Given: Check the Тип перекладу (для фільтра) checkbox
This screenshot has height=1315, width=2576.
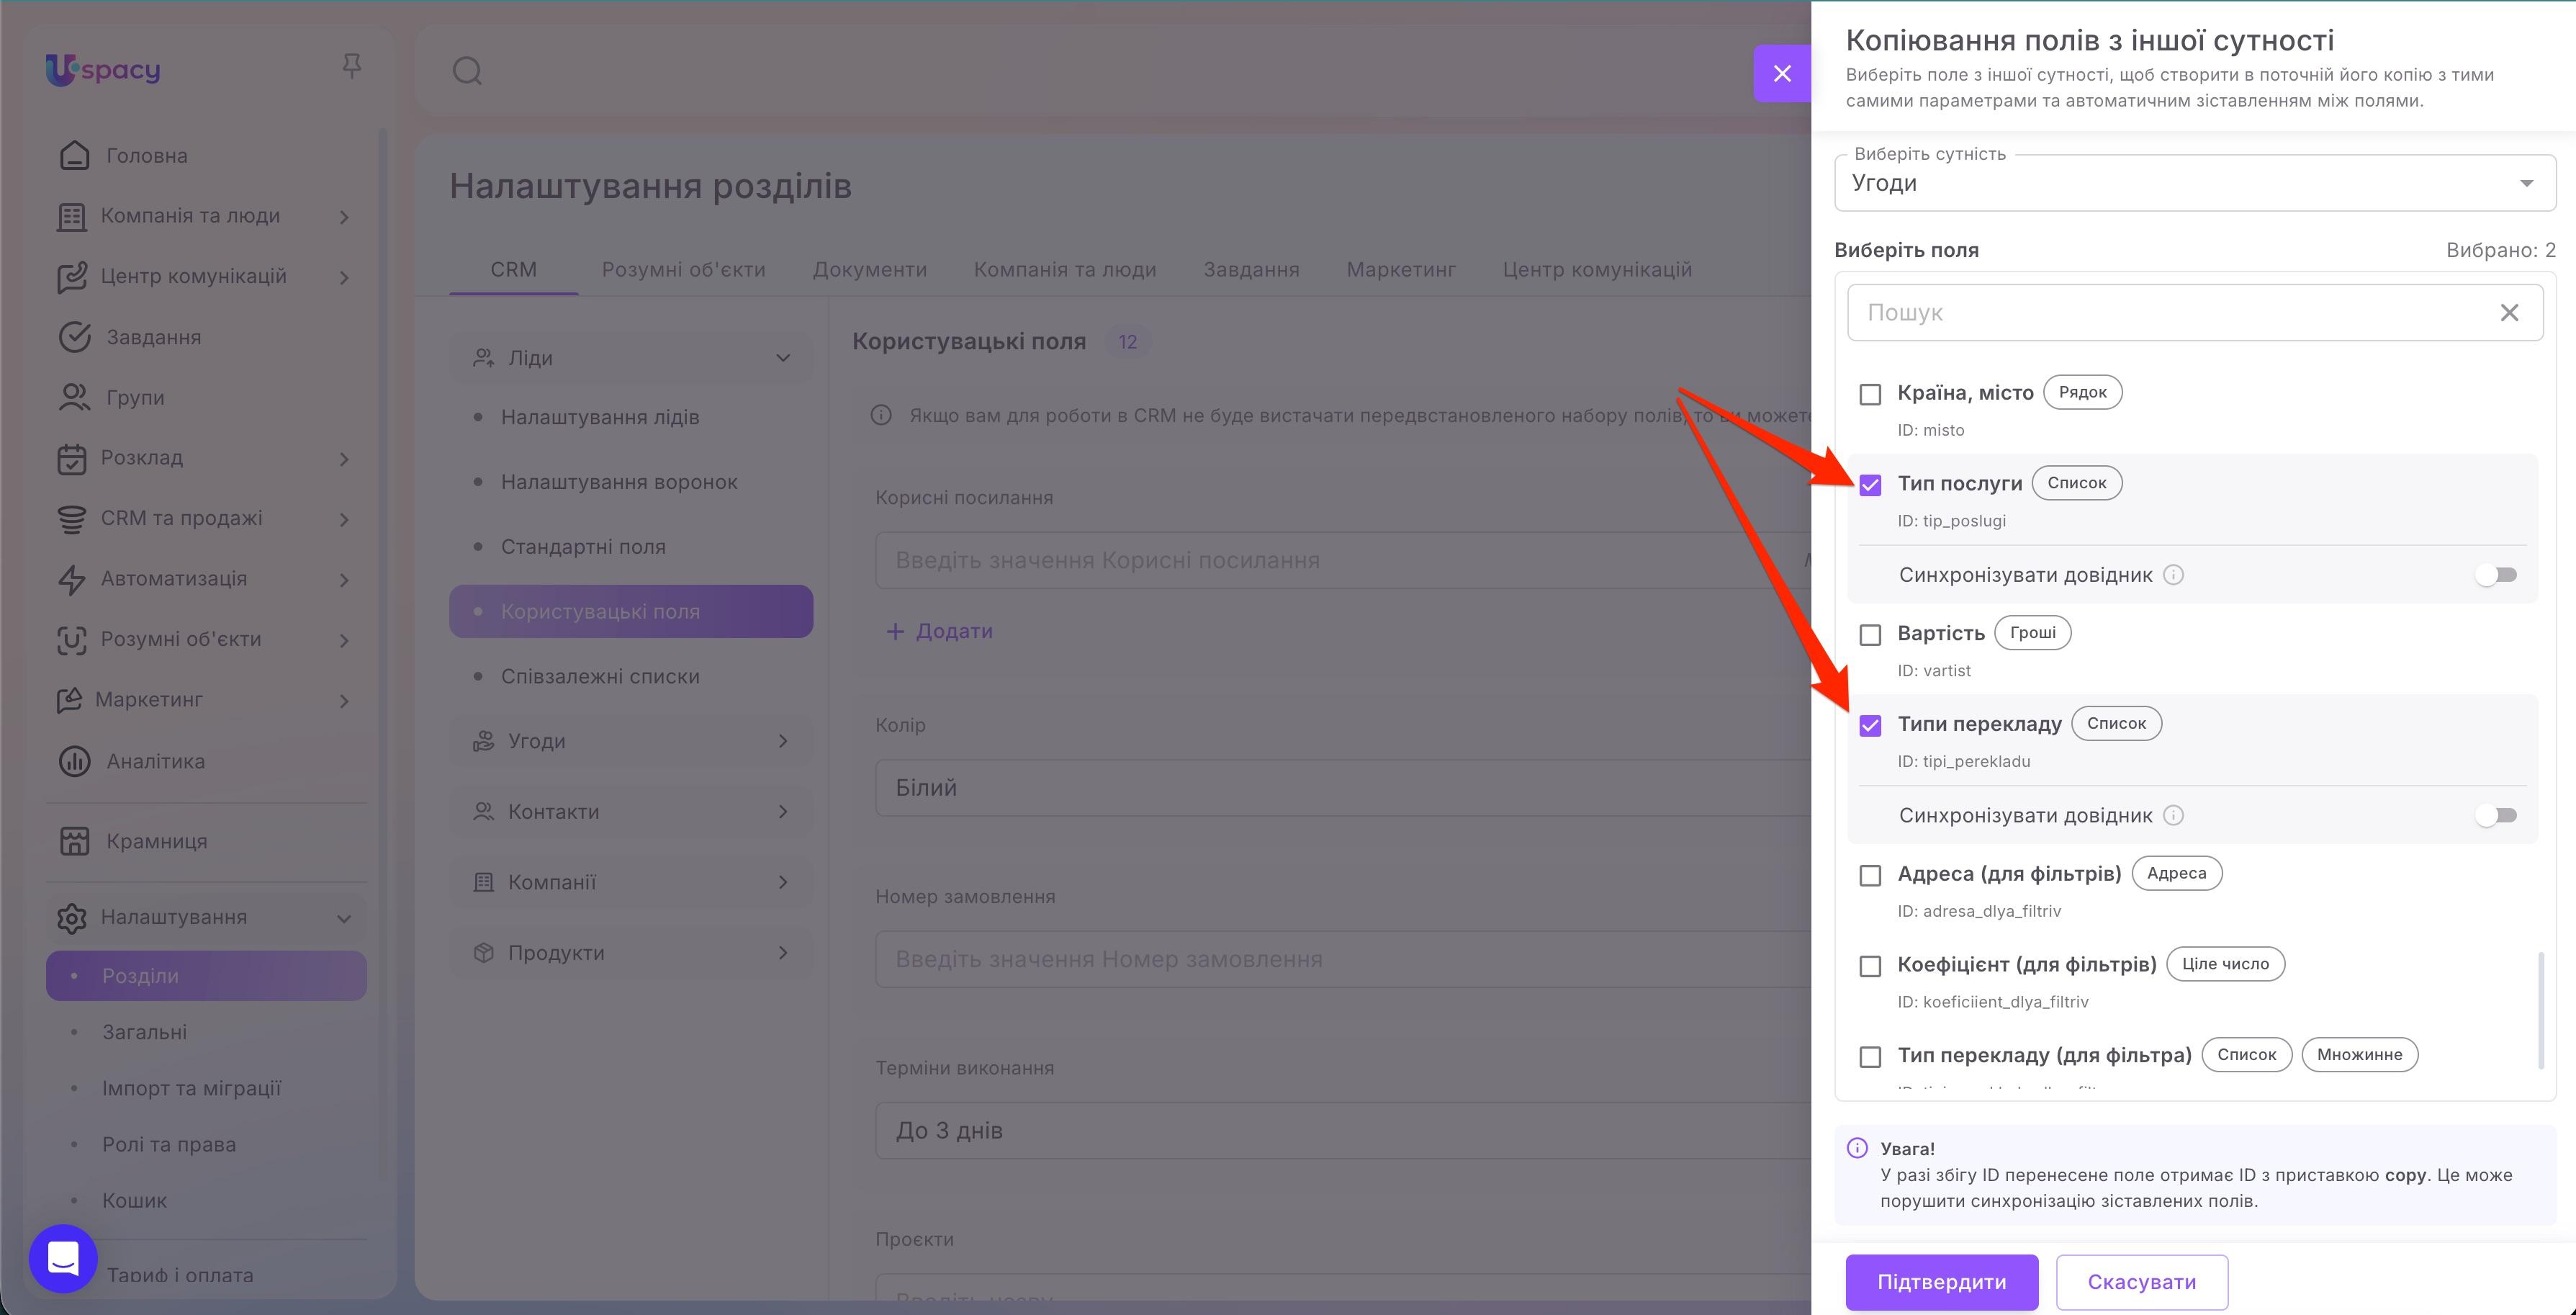Looking at the screenshot, I should click(1870, 1057).
